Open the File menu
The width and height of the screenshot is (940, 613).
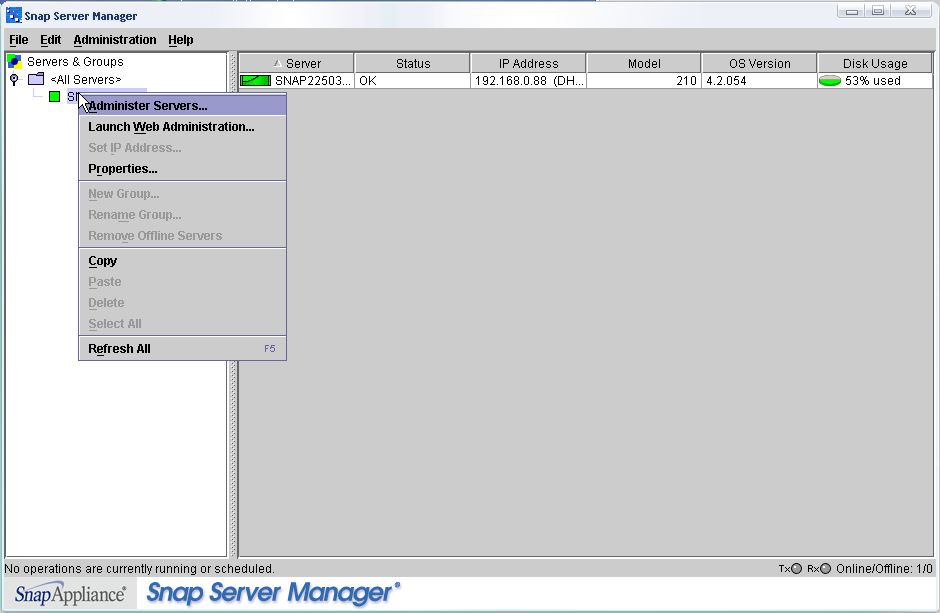tap(19, 40)
